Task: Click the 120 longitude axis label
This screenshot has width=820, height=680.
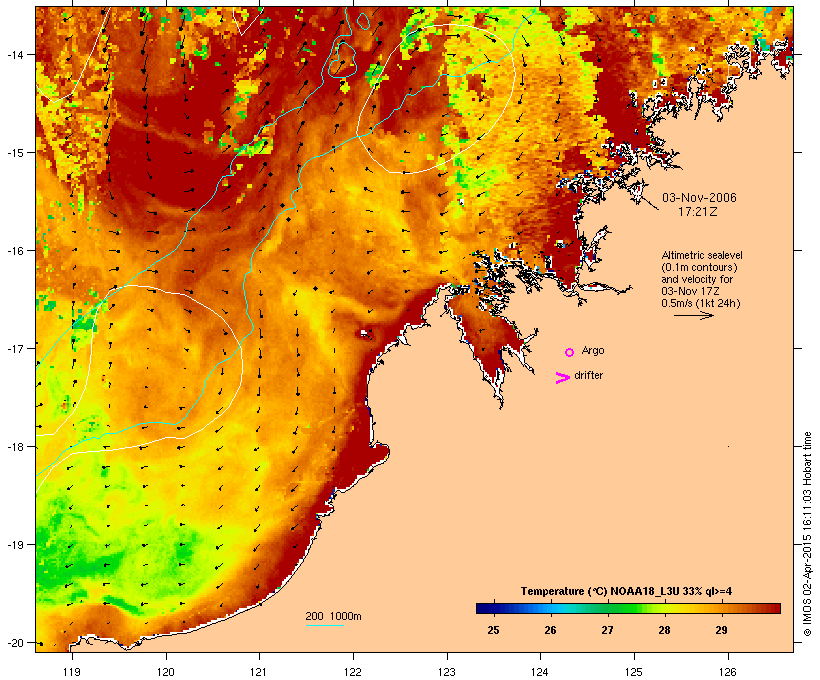Action: pos(166,672)
